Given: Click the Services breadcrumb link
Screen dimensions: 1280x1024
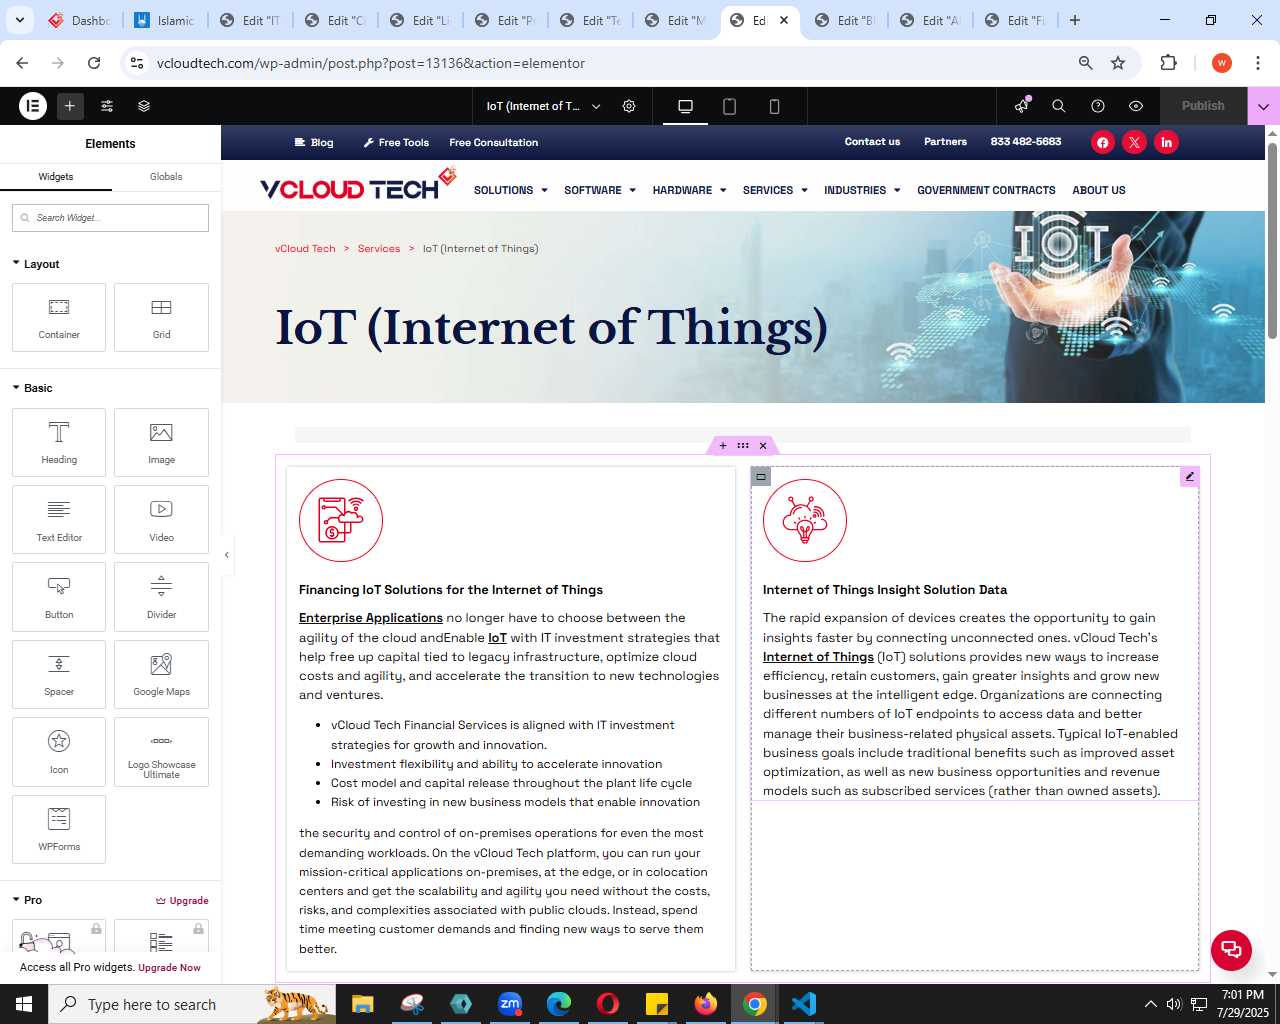Looking at the screenshot, I should 379,249.
